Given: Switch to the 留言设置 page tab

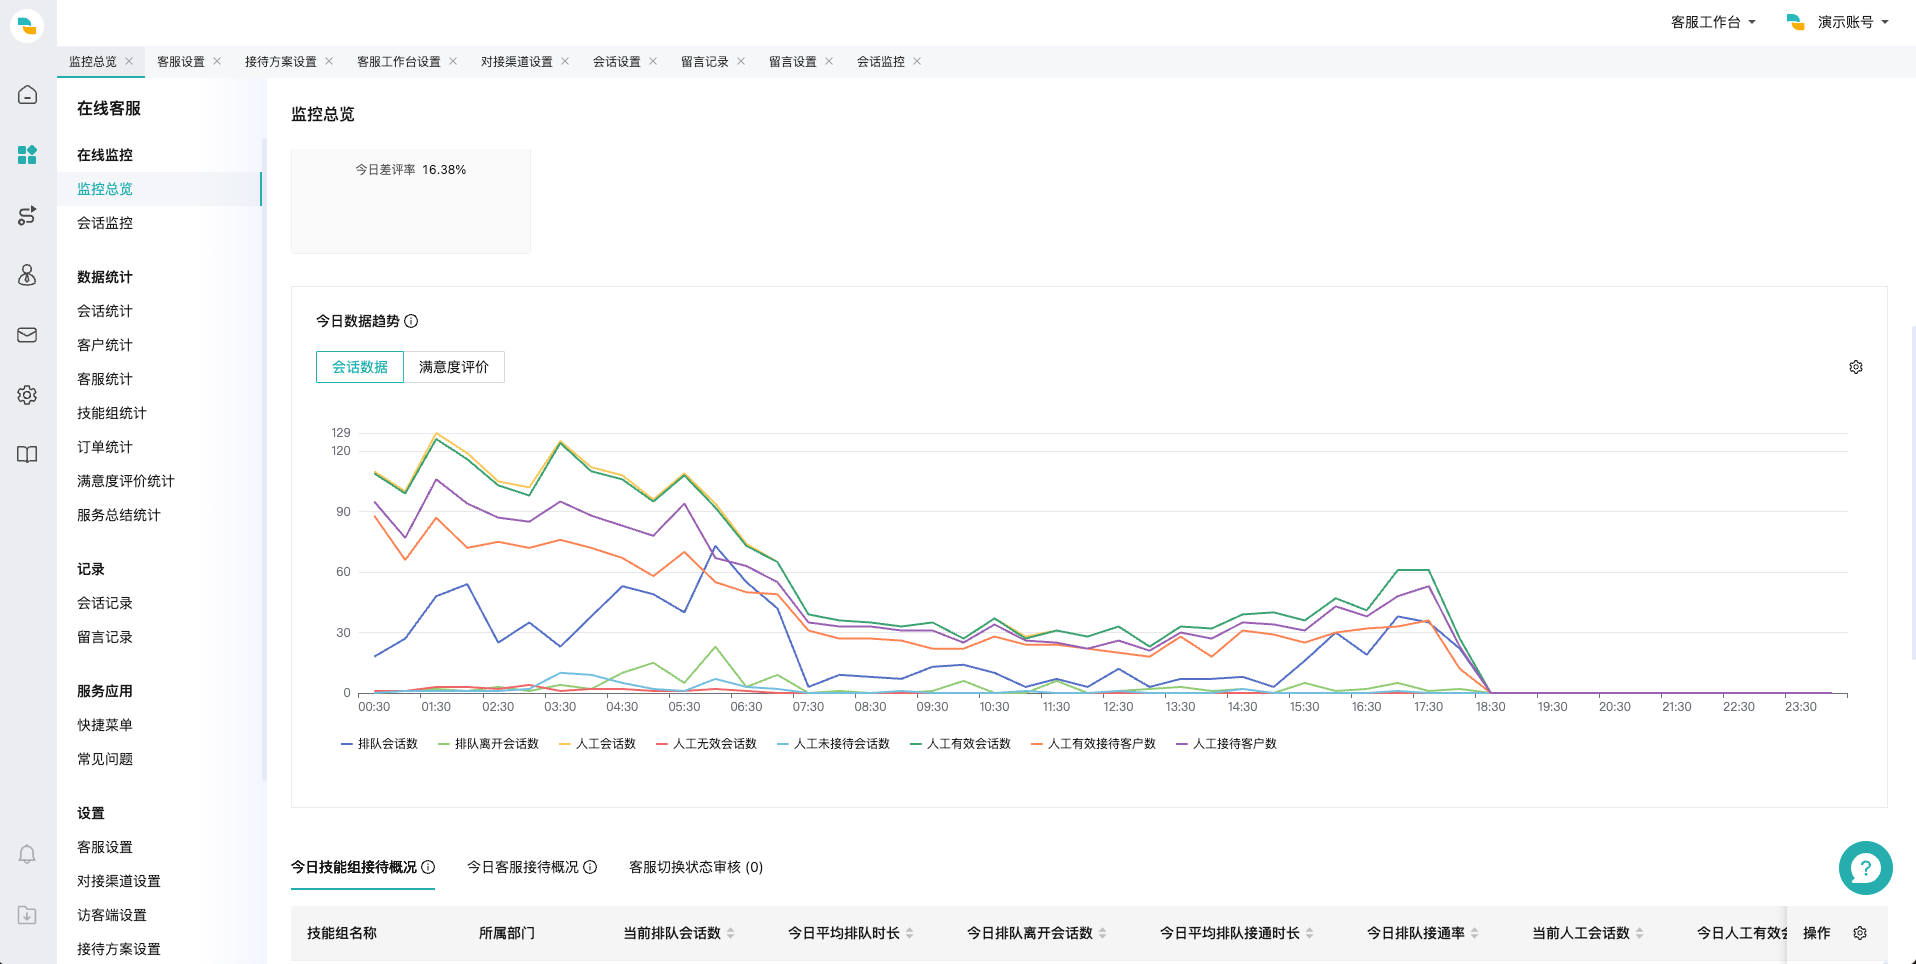Looking at the screenshot, I should (x=793, y=61).
